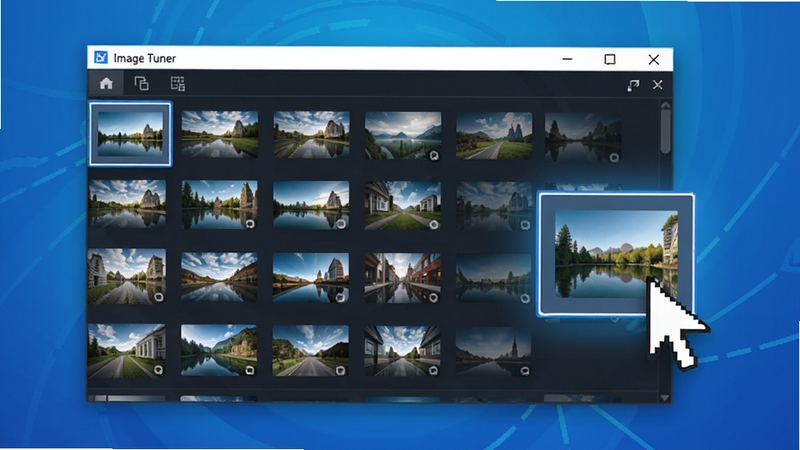Click badge icon on top-row sixth thumbnail
The width and height of the screenshot is (800, 450).
614,158
